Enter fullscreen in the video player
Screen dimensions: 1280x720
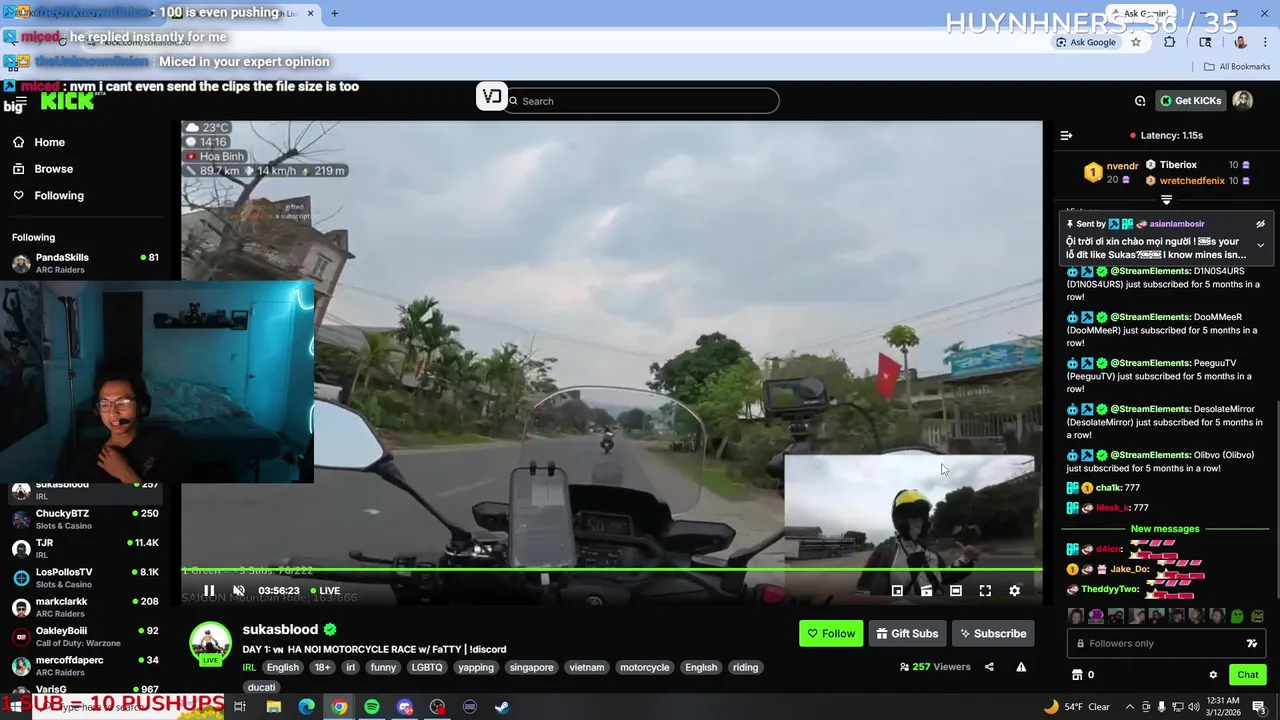point(985,591)
